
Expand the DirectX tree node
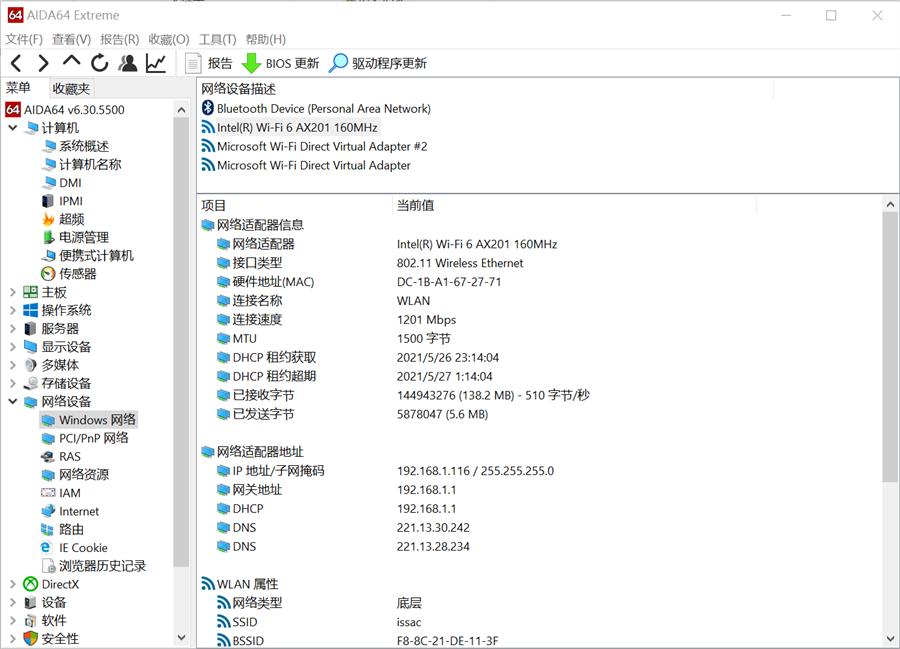pos(13,584)
